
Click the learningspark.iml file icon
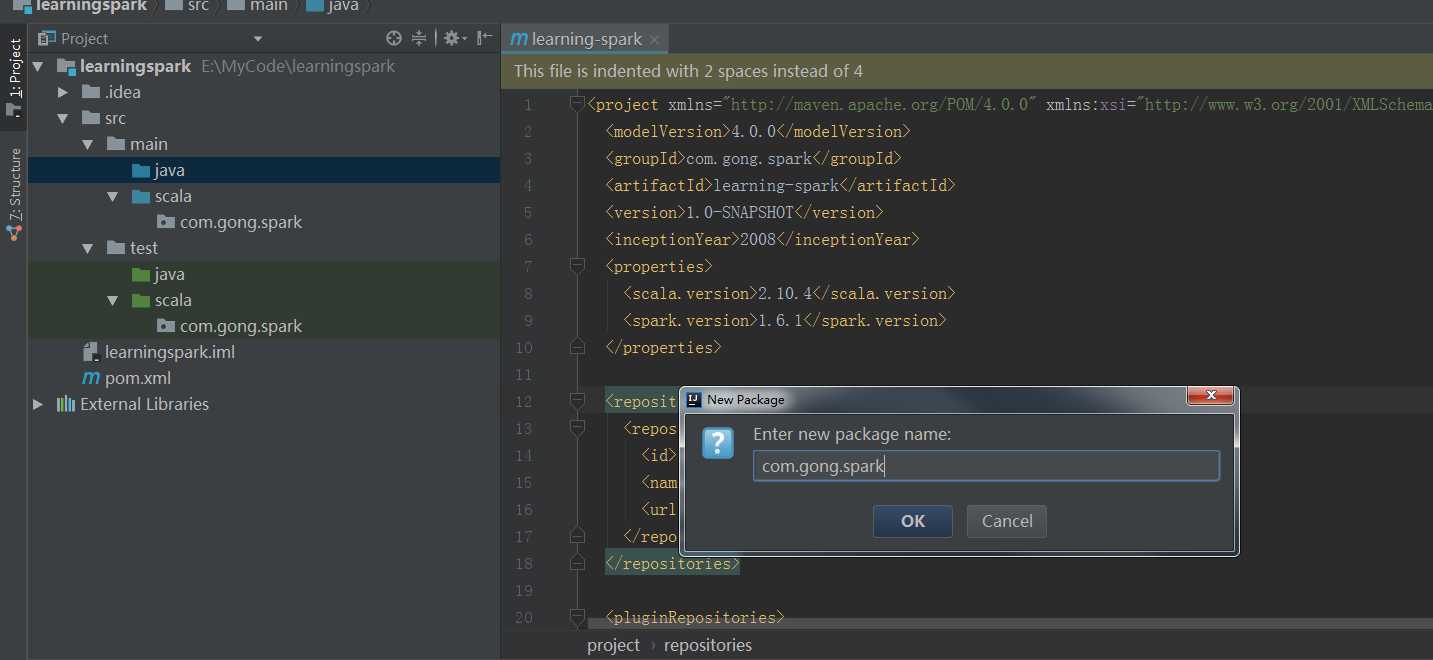90,352
